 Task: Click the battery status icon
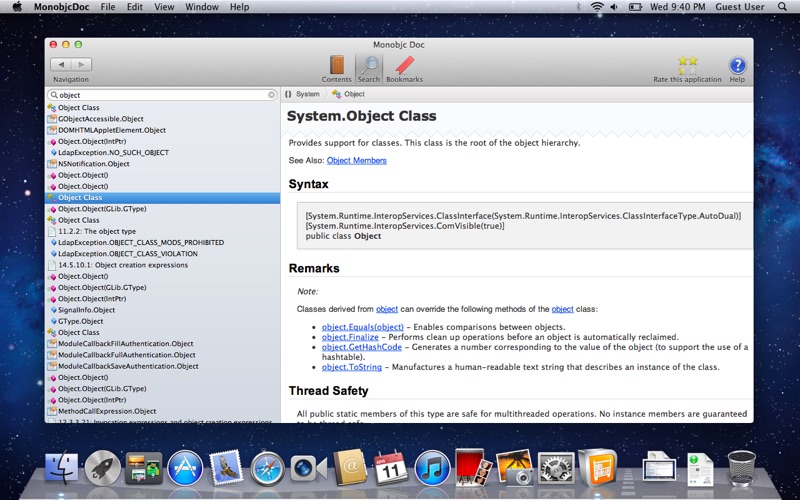tap(635, 7)
